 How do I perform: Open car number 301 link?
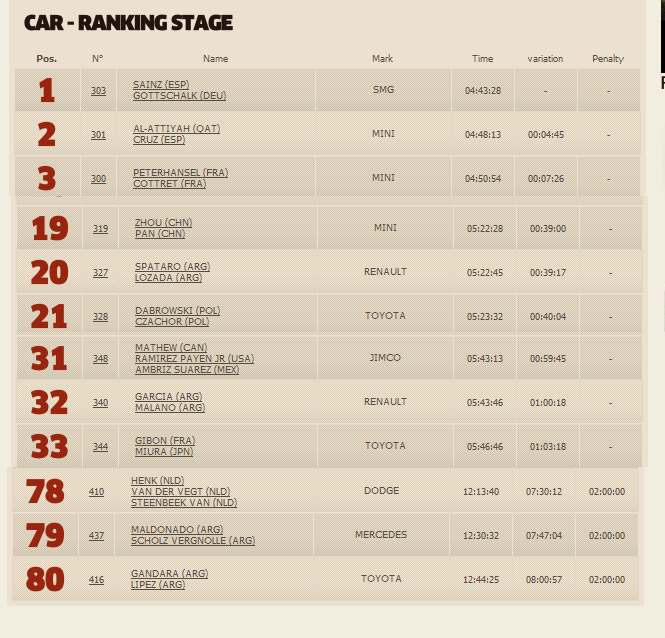(x=98, y=135)
